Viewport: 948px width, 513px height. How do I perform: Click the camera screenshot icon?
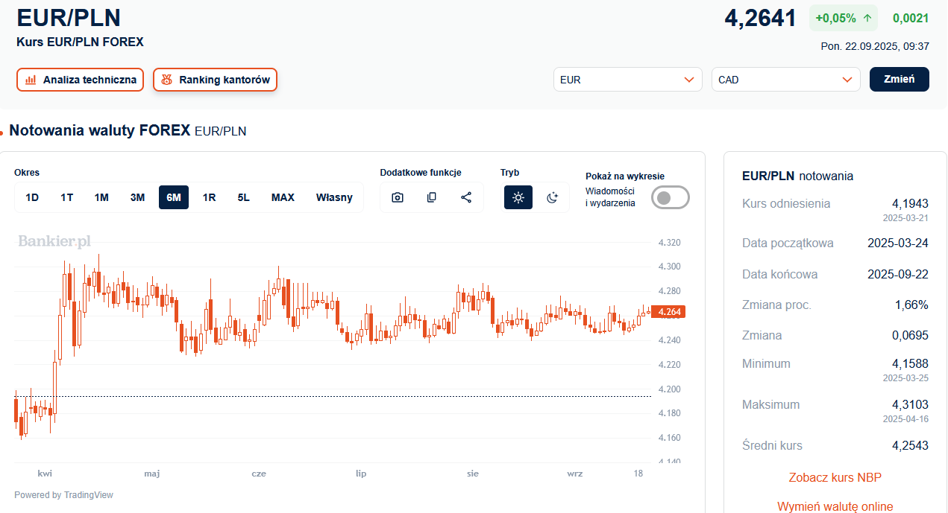tap(397, 197)
